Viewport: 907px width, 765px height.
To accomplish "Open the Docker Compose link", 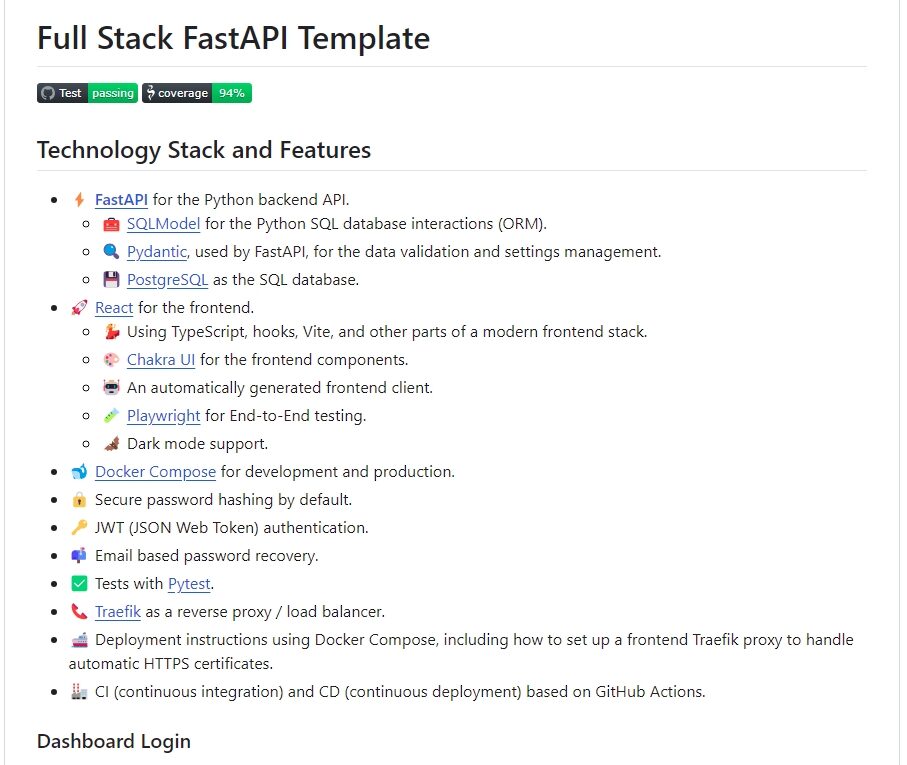I will point(155,472).
